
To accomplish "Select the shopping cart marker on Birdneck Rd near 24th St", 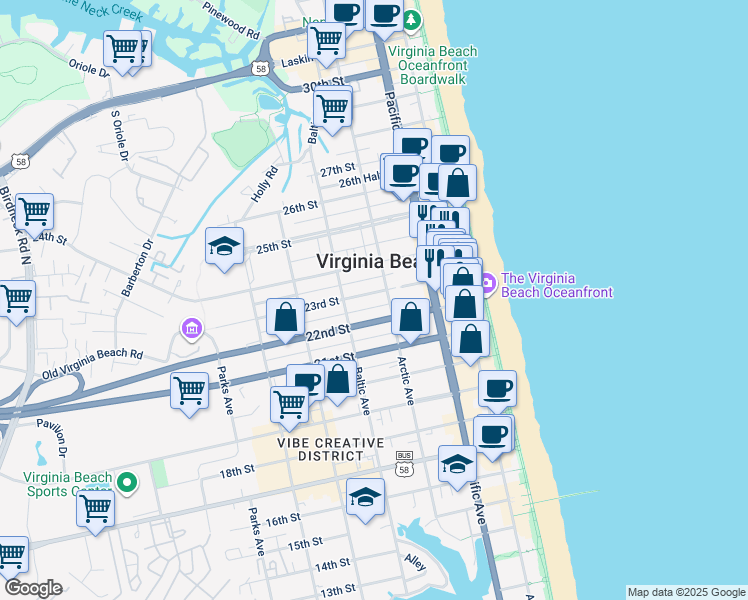I will tap(34, 215).
